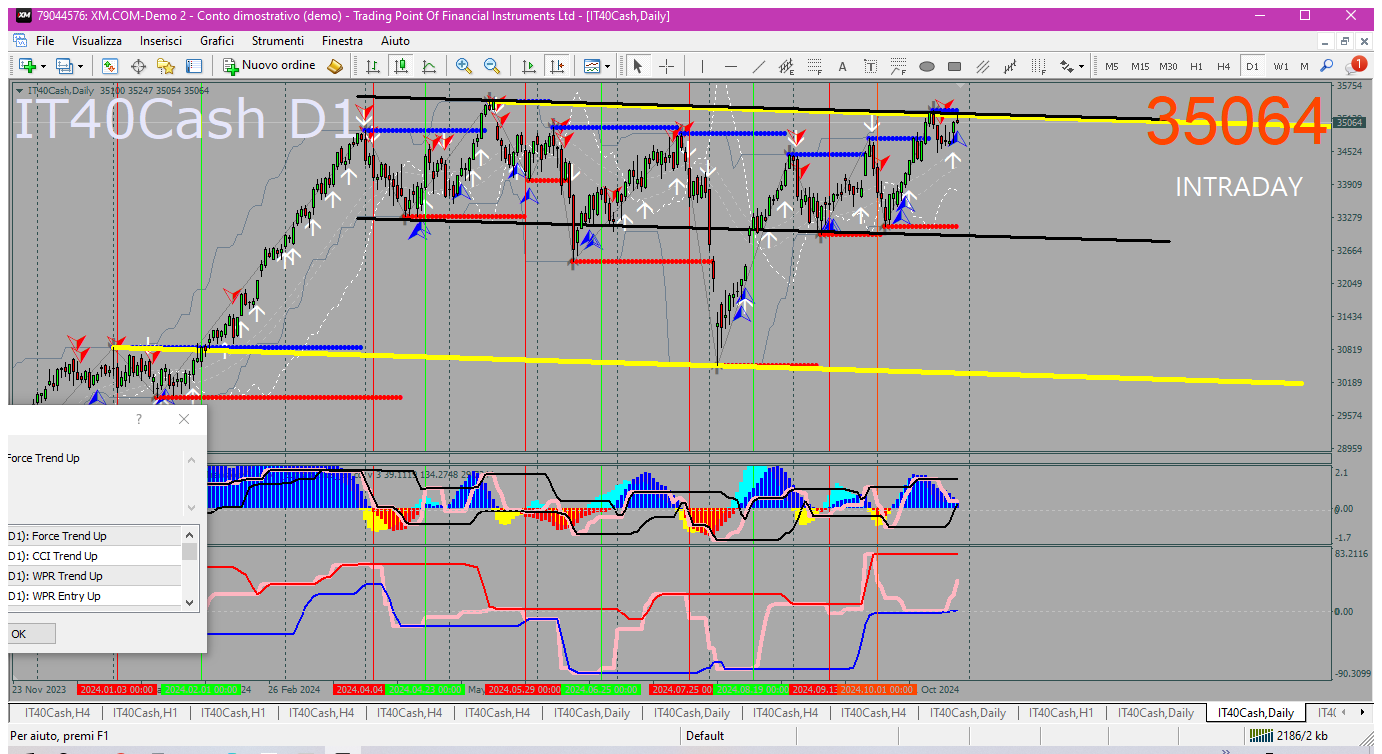This screenshot has height=754, width=1382.
Task: Open the chat notifications bubble
Action: click(x=1355, y=66)
